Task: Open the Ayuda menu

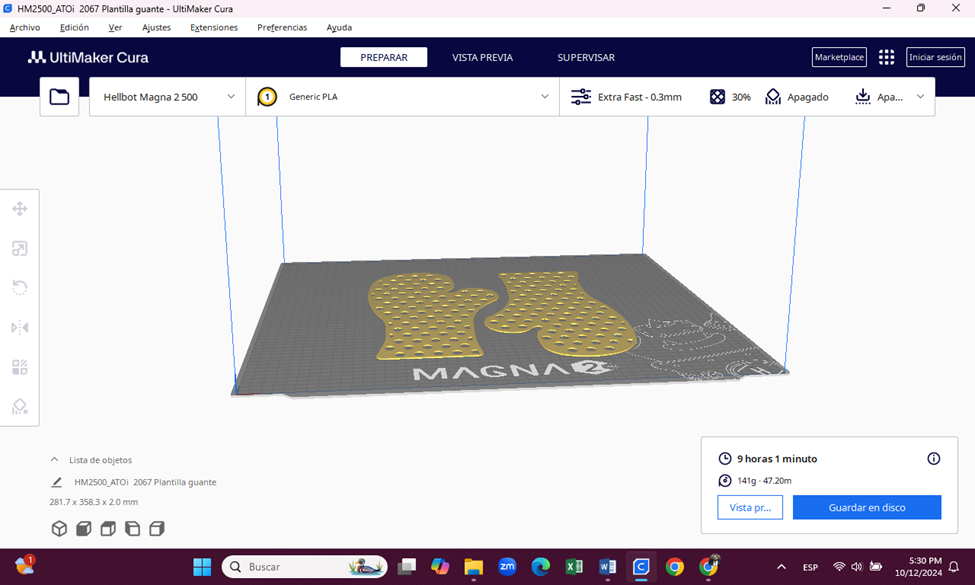Action: point(339,27)
